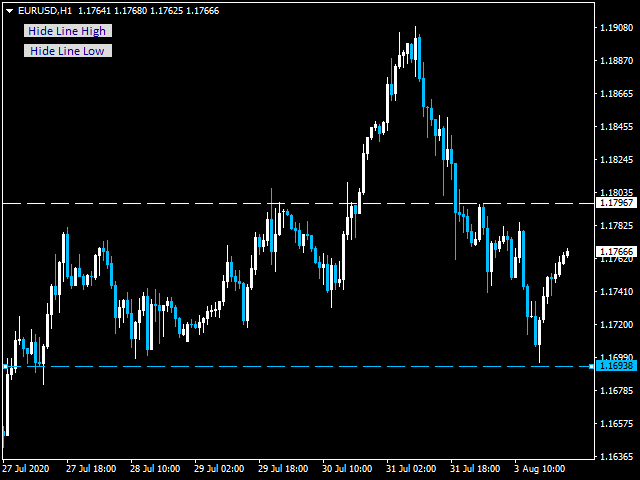Open the chart dropdown triangle beside EURUSD,H1
The image size is (640, 480).
10,11
